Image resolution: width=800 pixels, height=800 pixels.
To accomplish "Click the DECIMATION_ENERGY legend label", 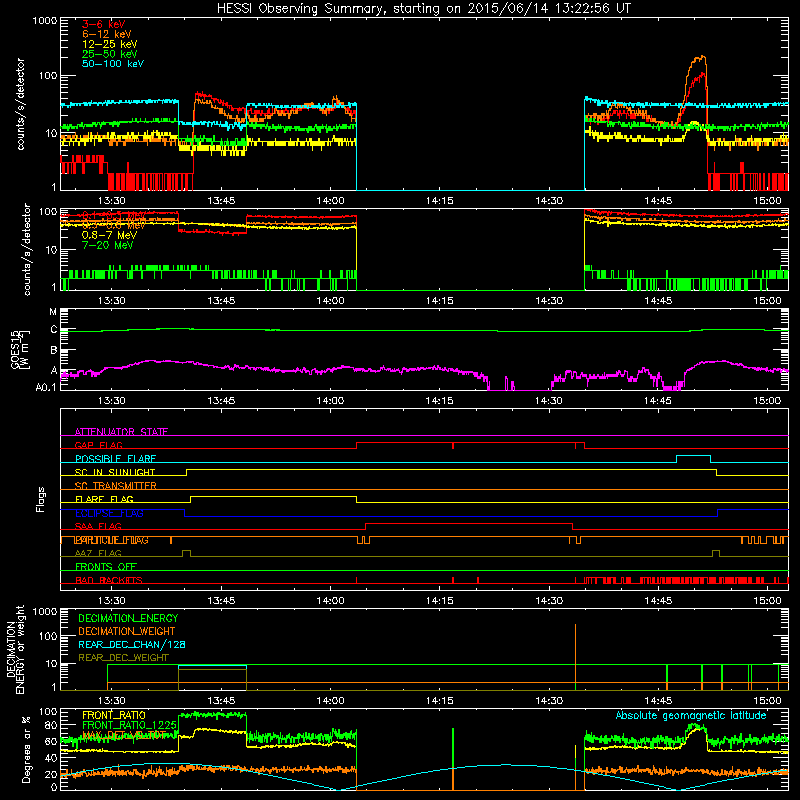I will click(x=128, y=618).
